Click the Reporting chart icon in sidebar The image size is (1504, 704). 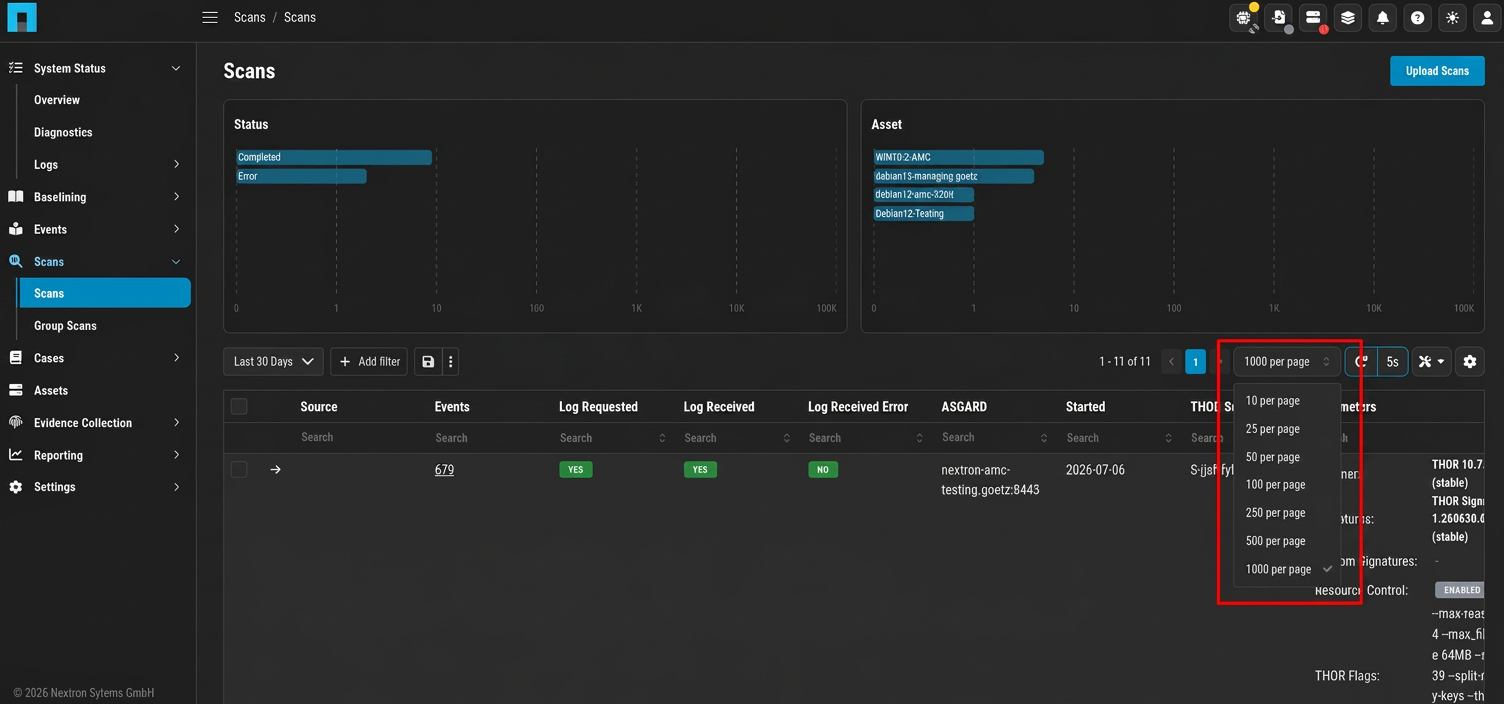[x=16, y=455]
